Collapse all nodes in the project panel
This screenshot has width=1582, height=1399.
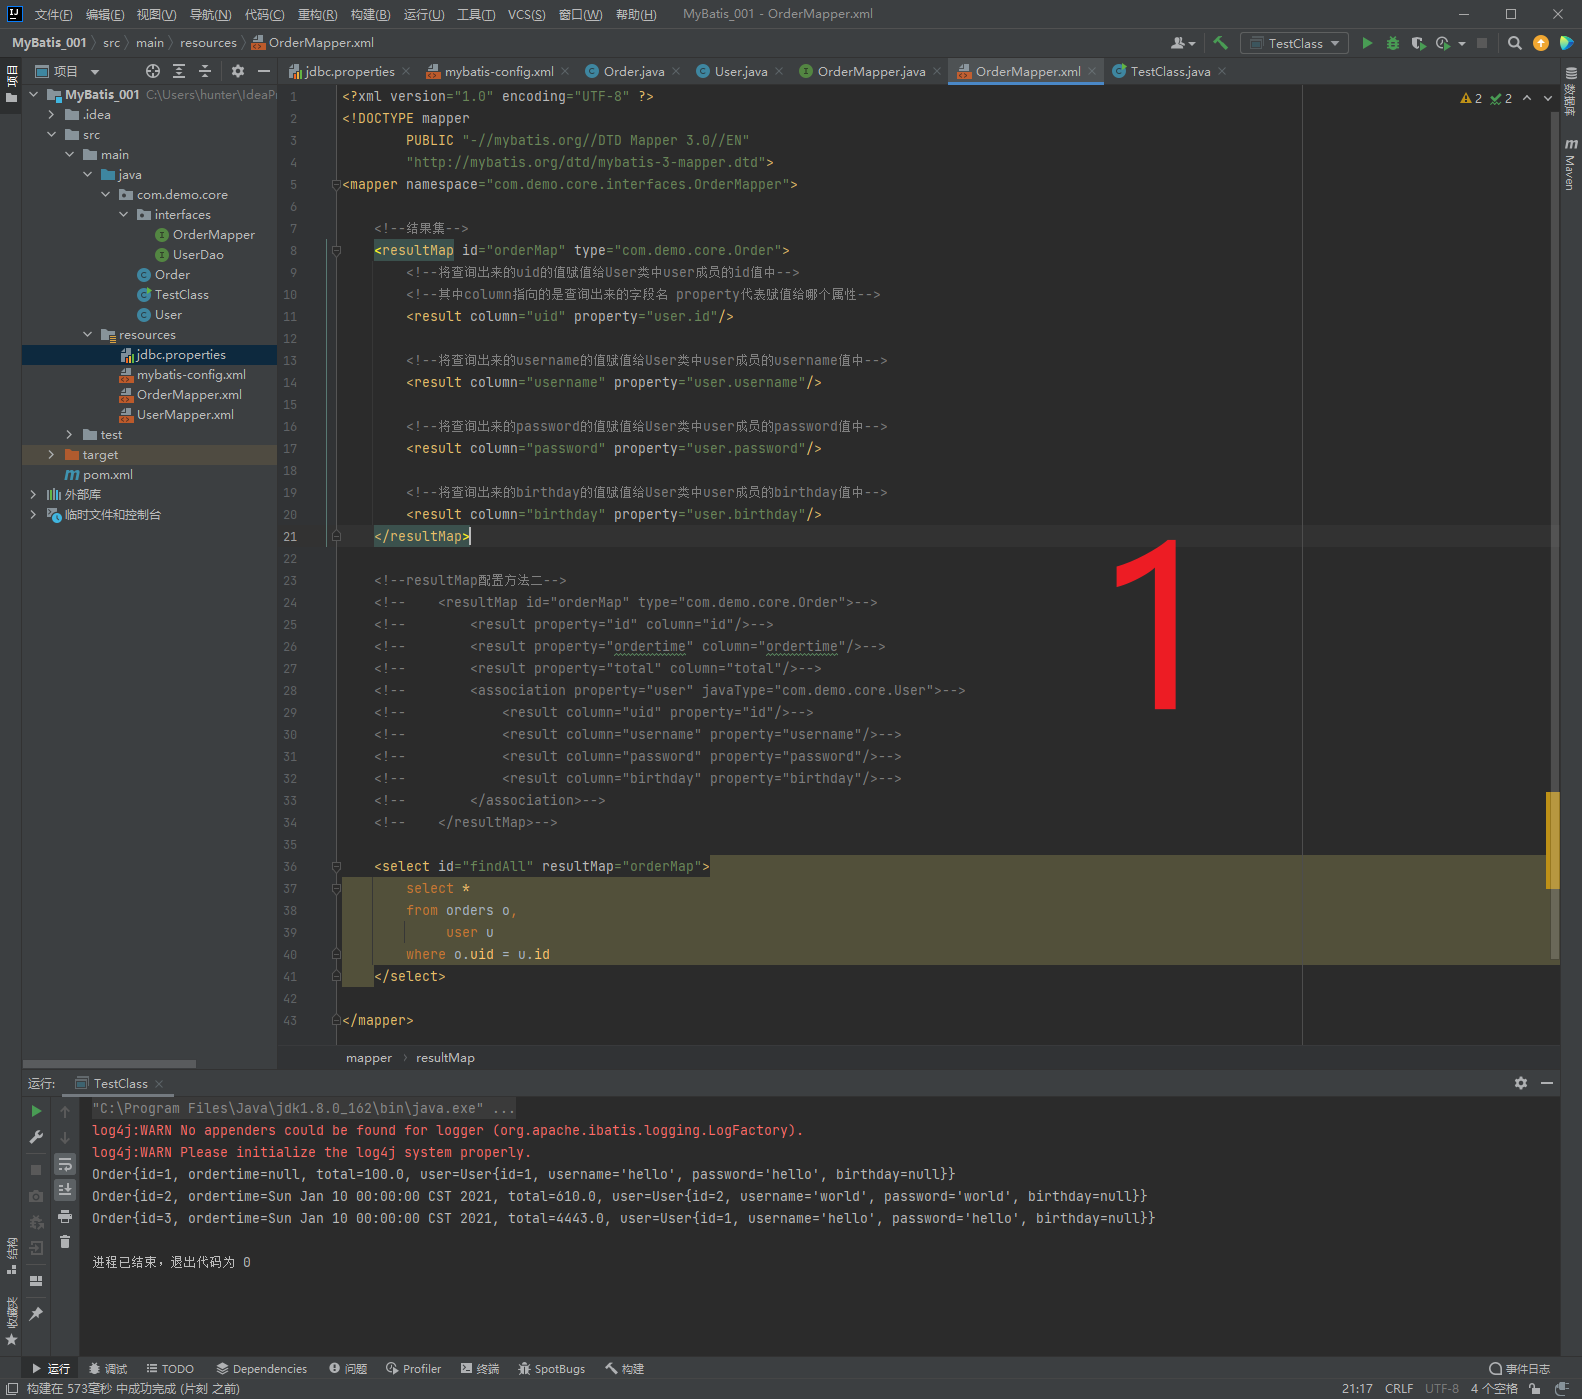(x=205, y=71)
